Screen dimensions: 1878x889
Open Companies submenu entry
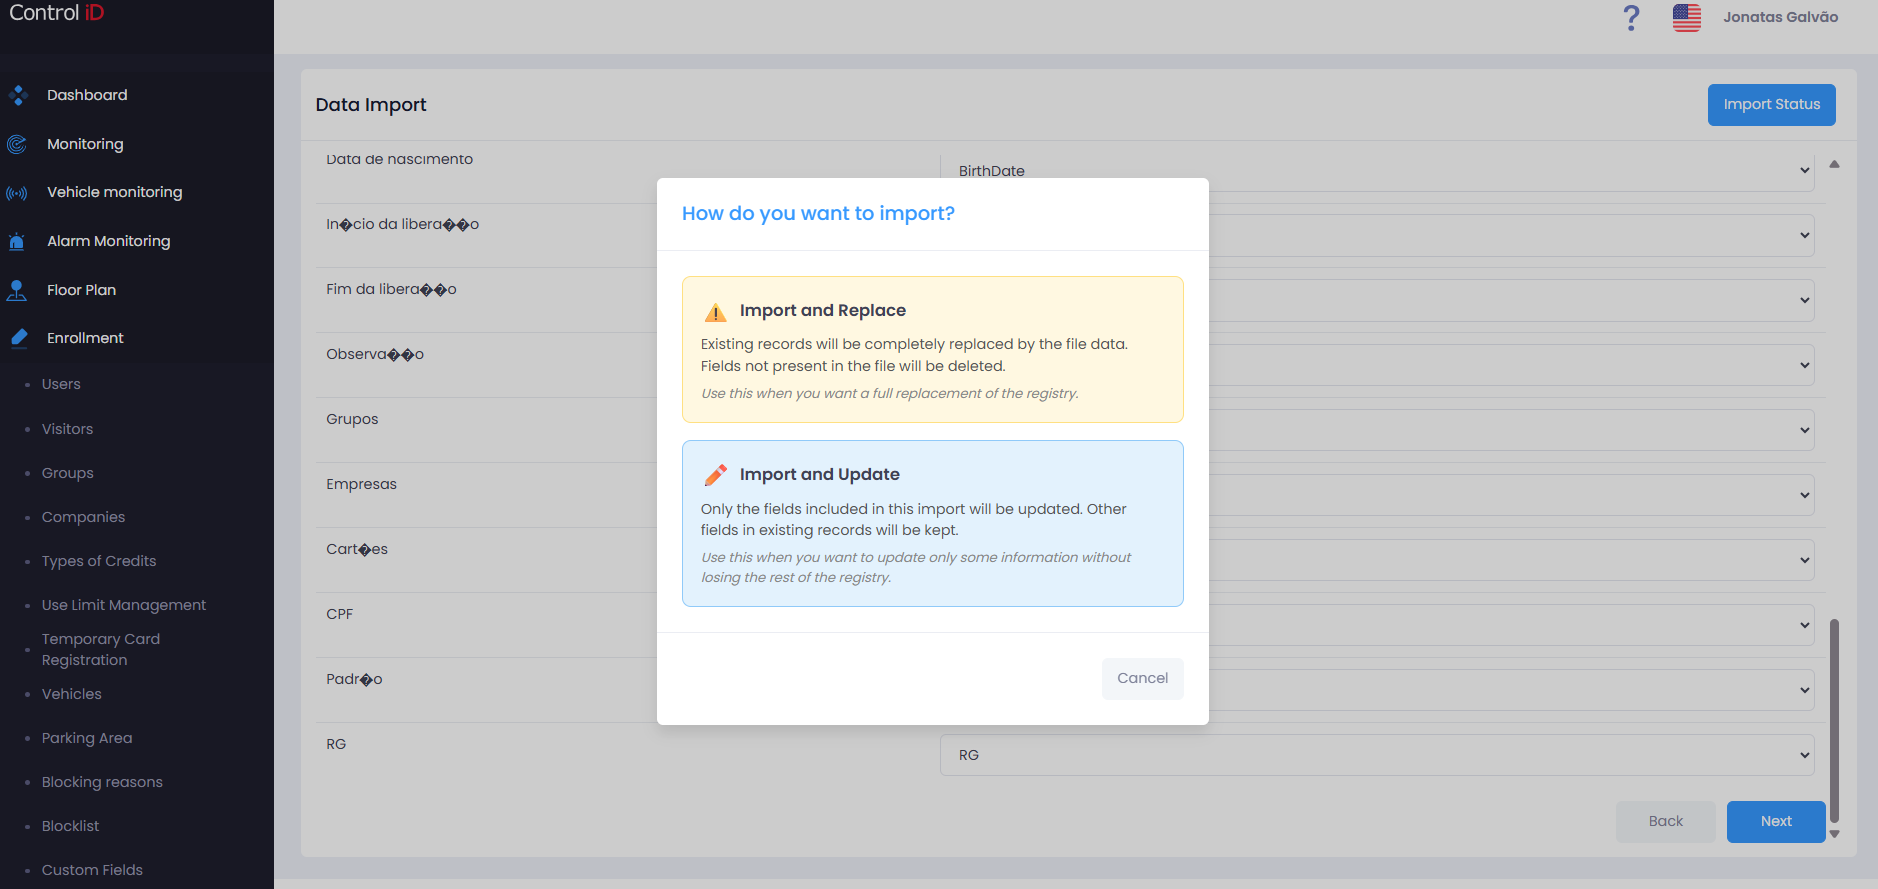83,517
